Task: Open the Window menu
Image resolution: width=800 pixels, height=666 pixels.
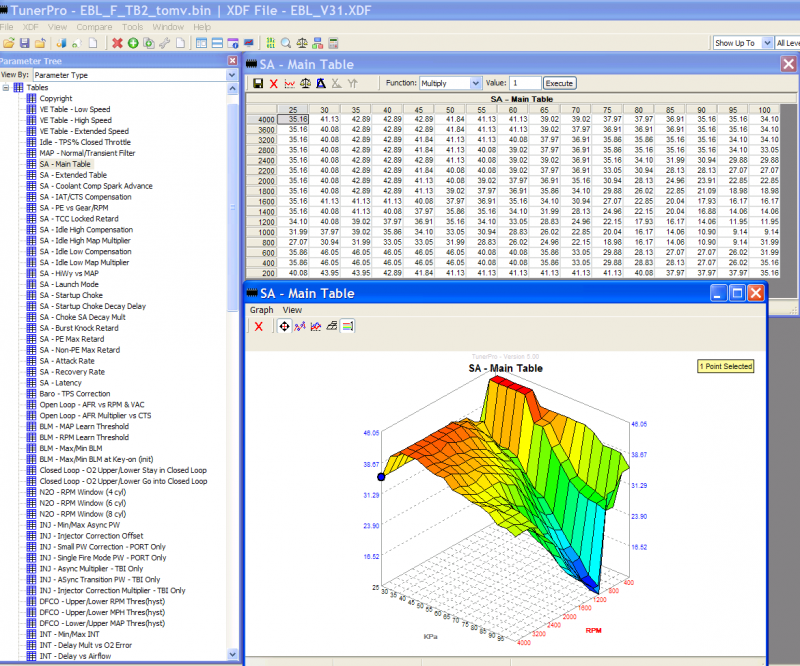Action: pyautogui.click(x=168, y=27)
